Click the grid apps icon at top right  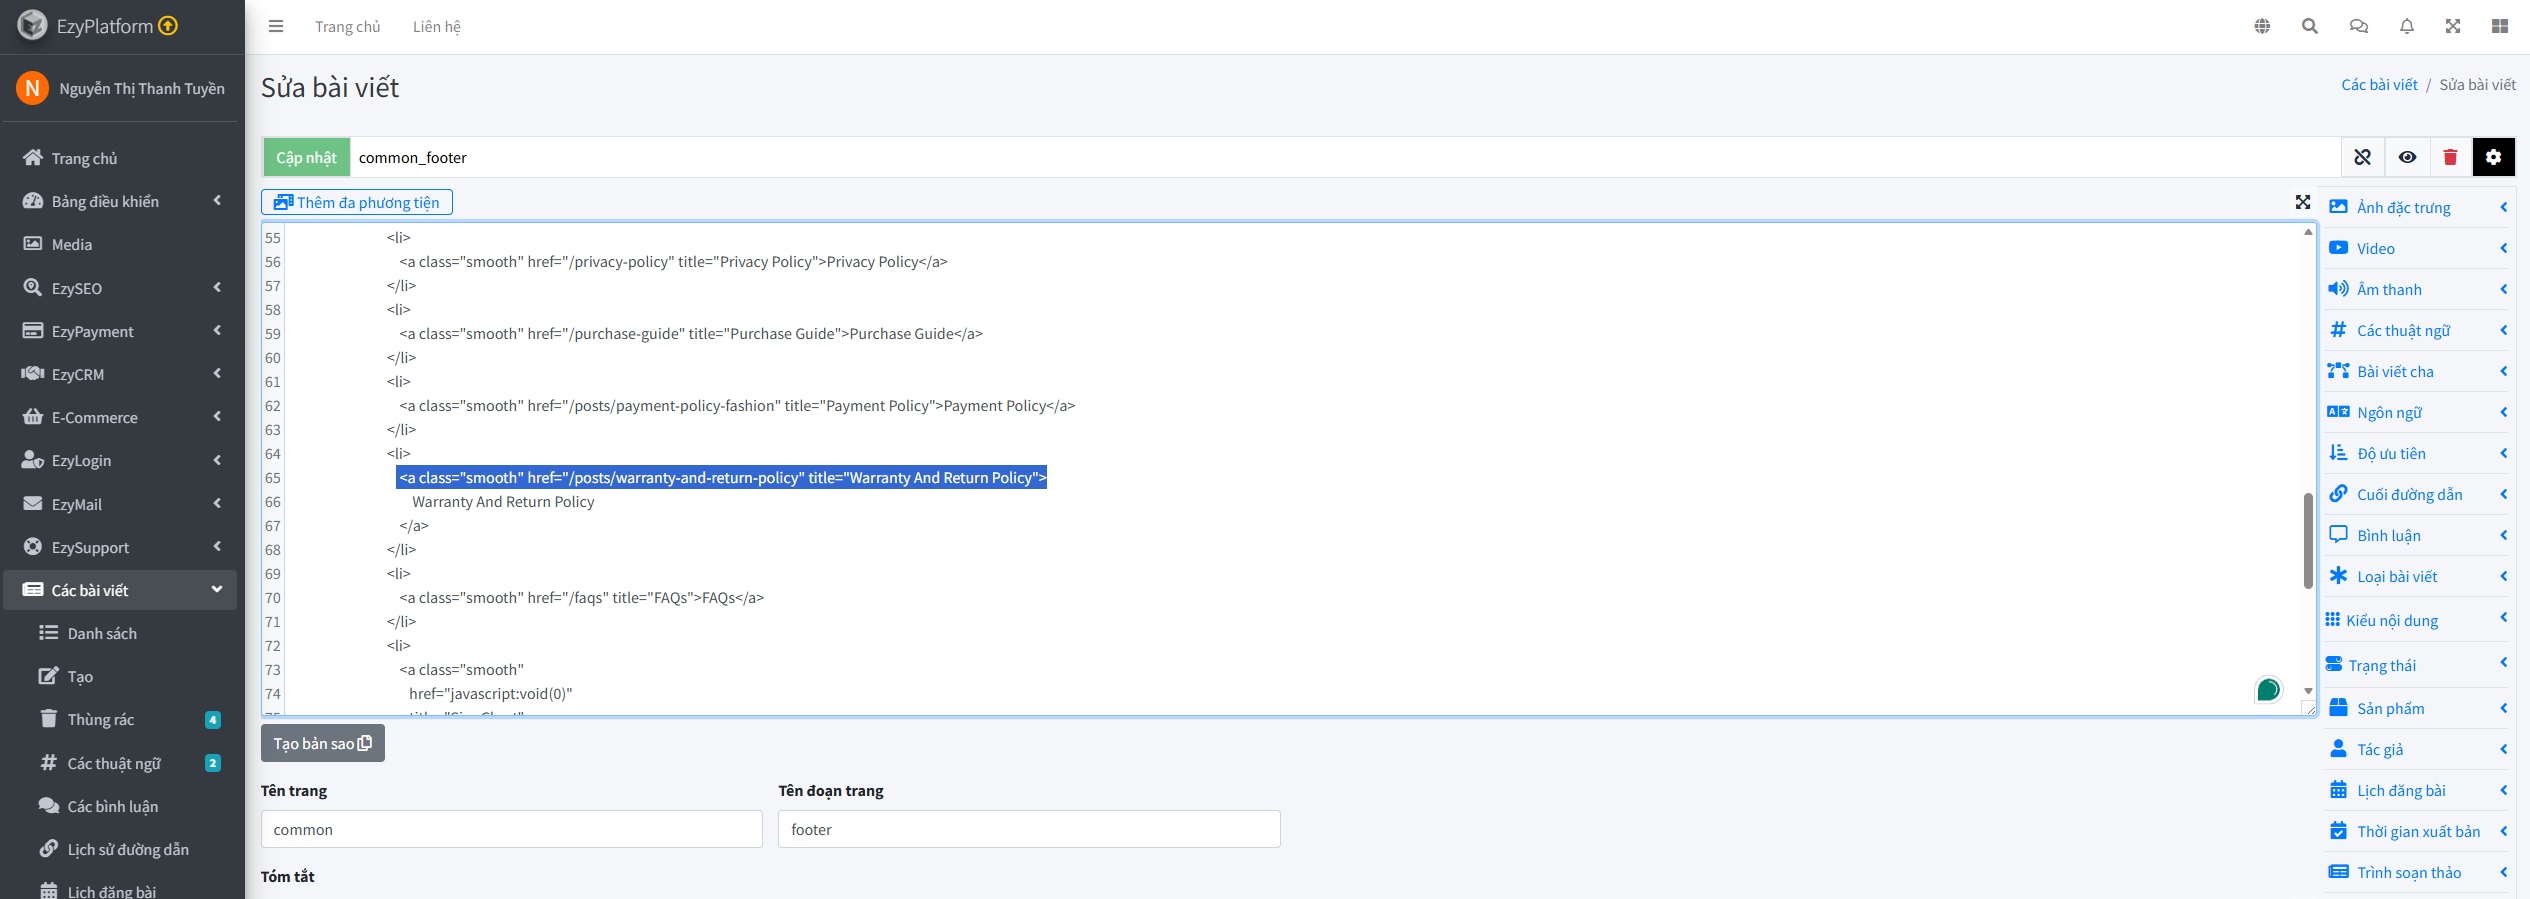coord(2499,27)
